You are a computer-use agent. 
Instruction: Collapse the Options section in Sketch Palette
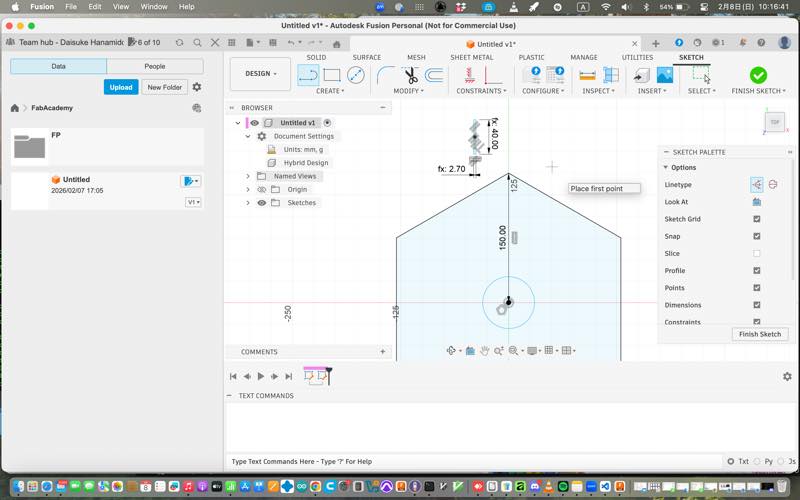click(x=665, y=167)
